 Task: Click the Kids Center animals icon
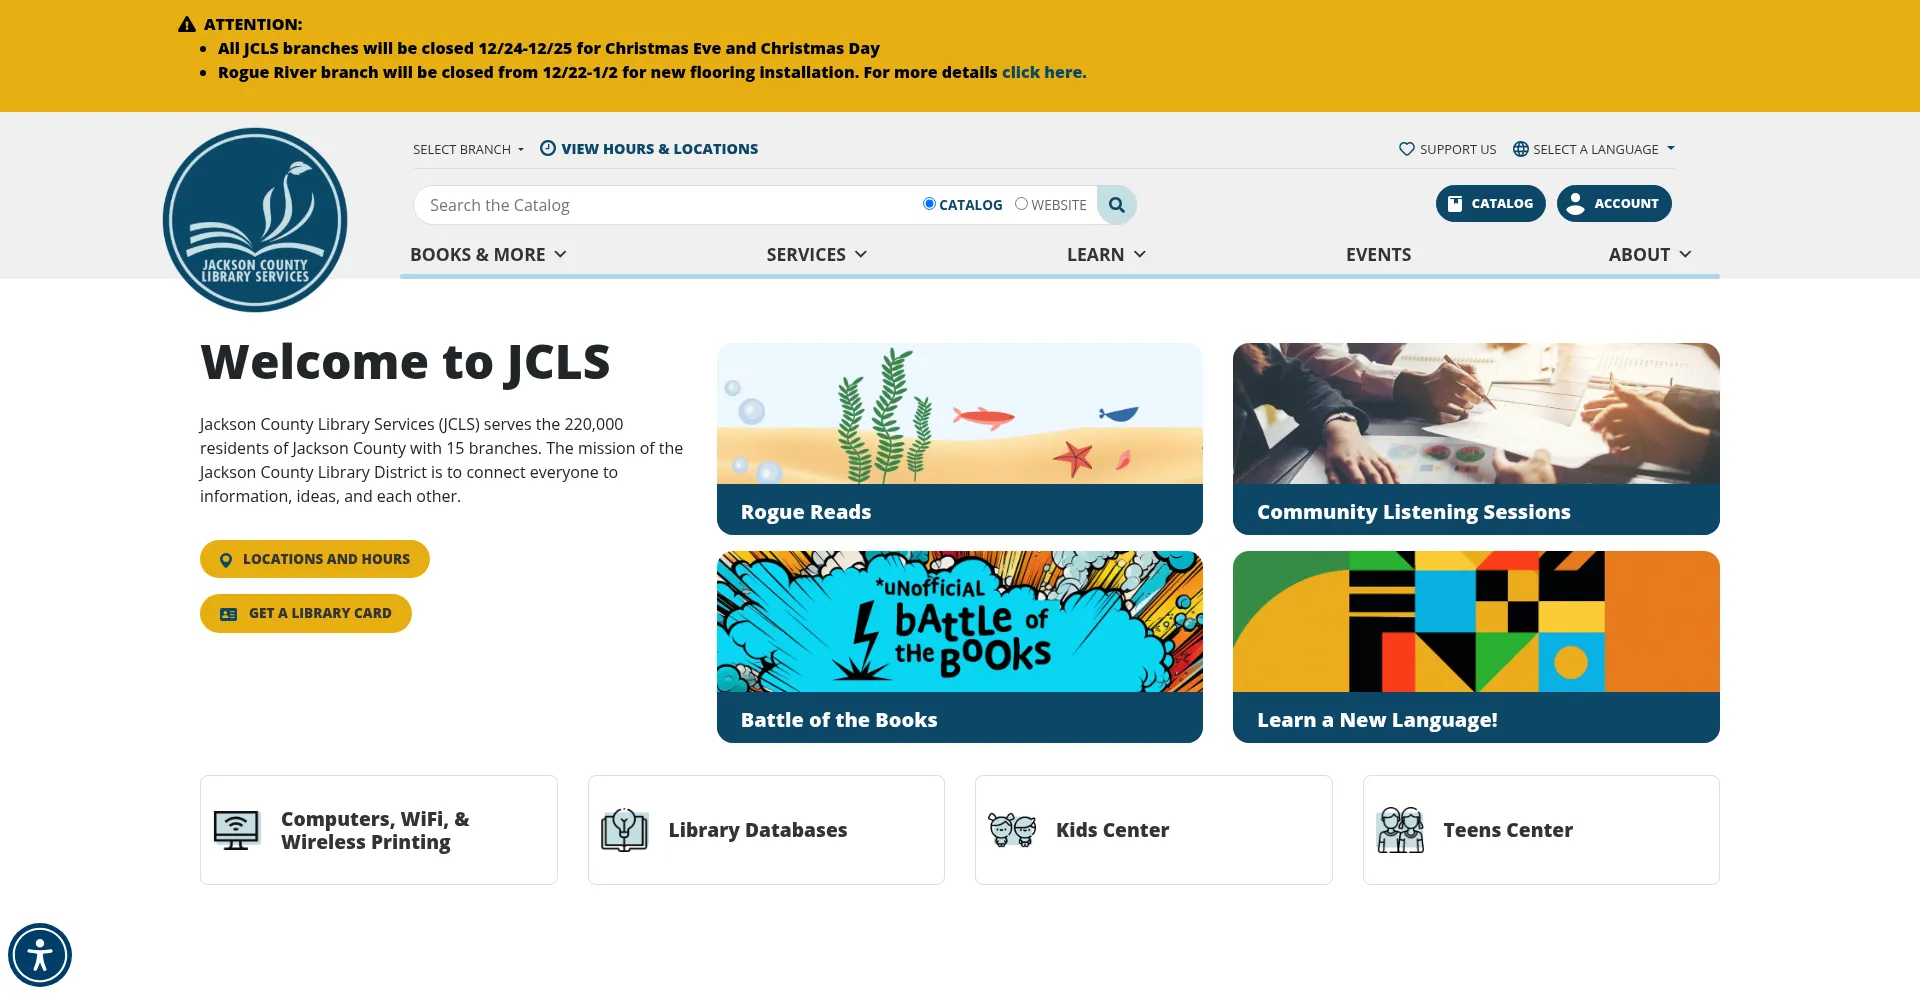point(1013,829)
